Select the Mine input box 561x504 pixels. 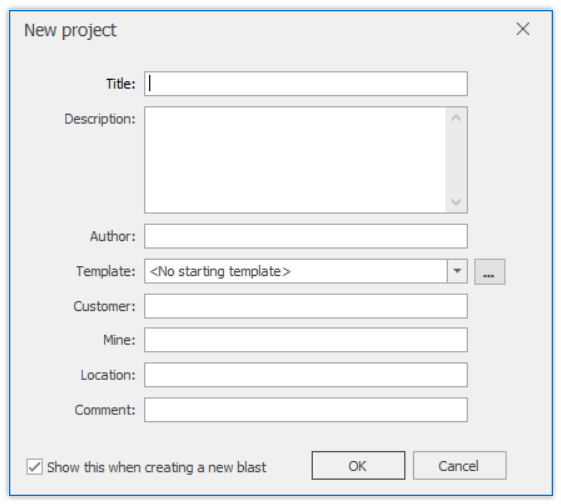click(306, 340)
